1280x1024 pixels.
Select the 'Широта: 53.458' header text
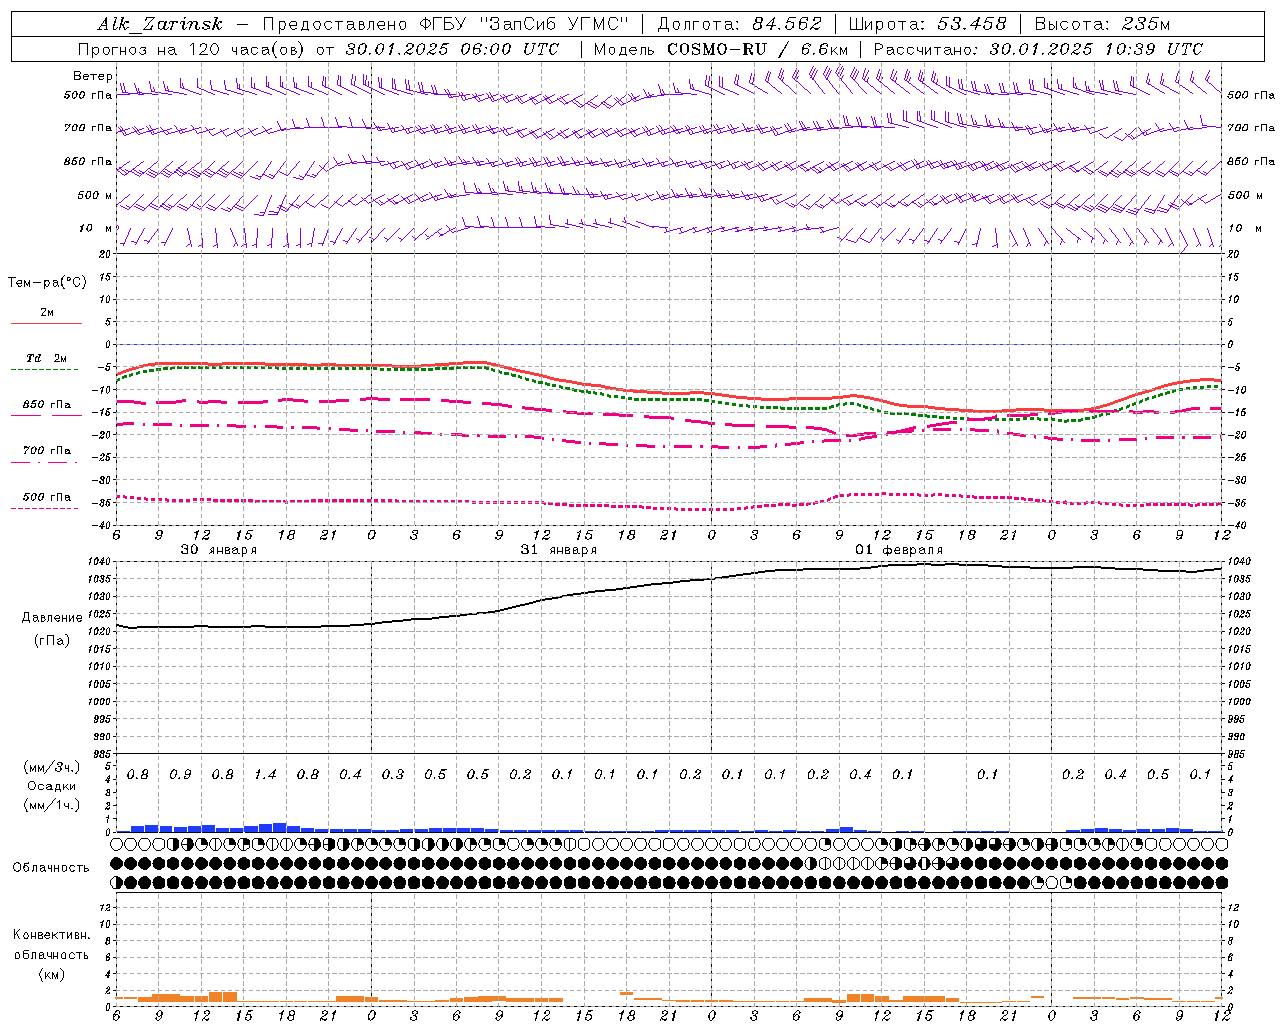927,24
